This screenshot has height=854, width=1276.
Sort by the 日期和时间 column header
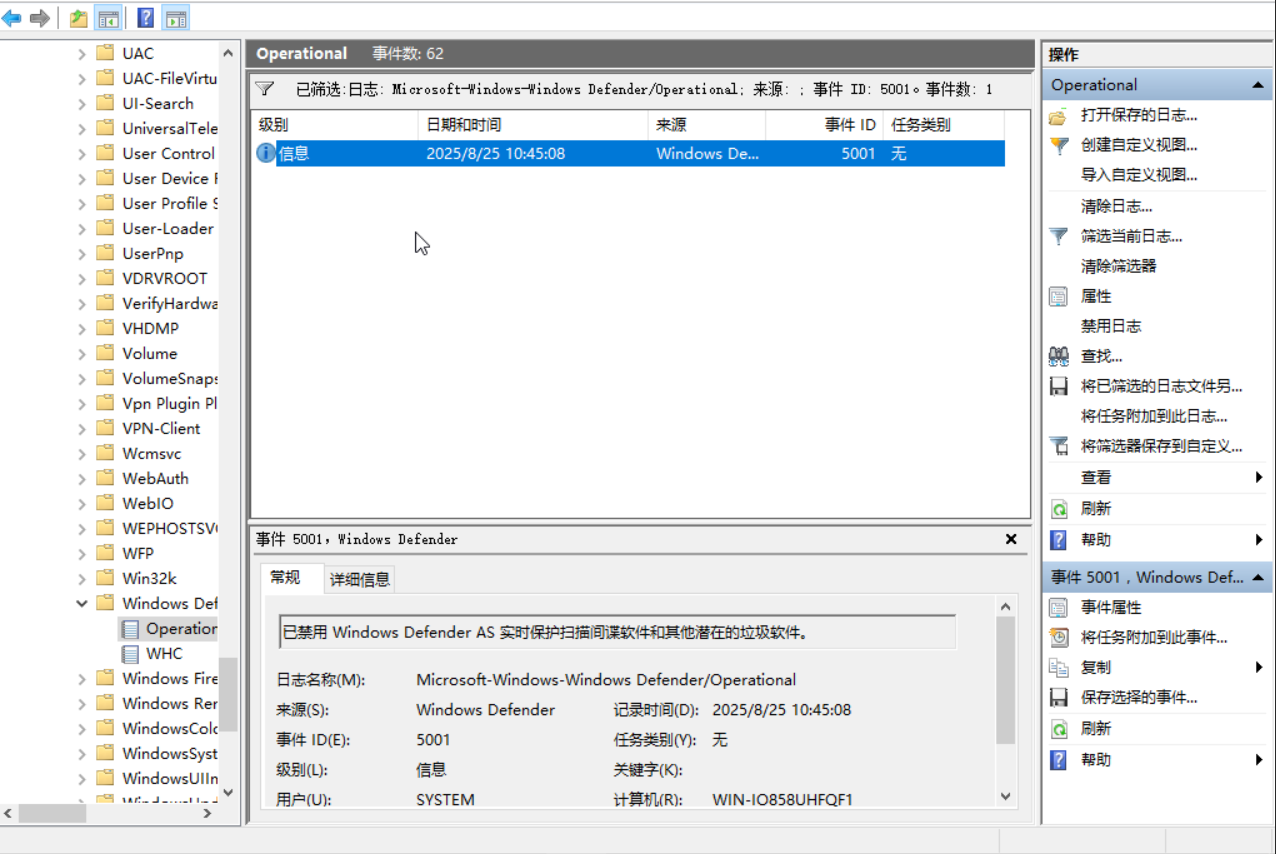pyautogui.click(x=533, y=125)
